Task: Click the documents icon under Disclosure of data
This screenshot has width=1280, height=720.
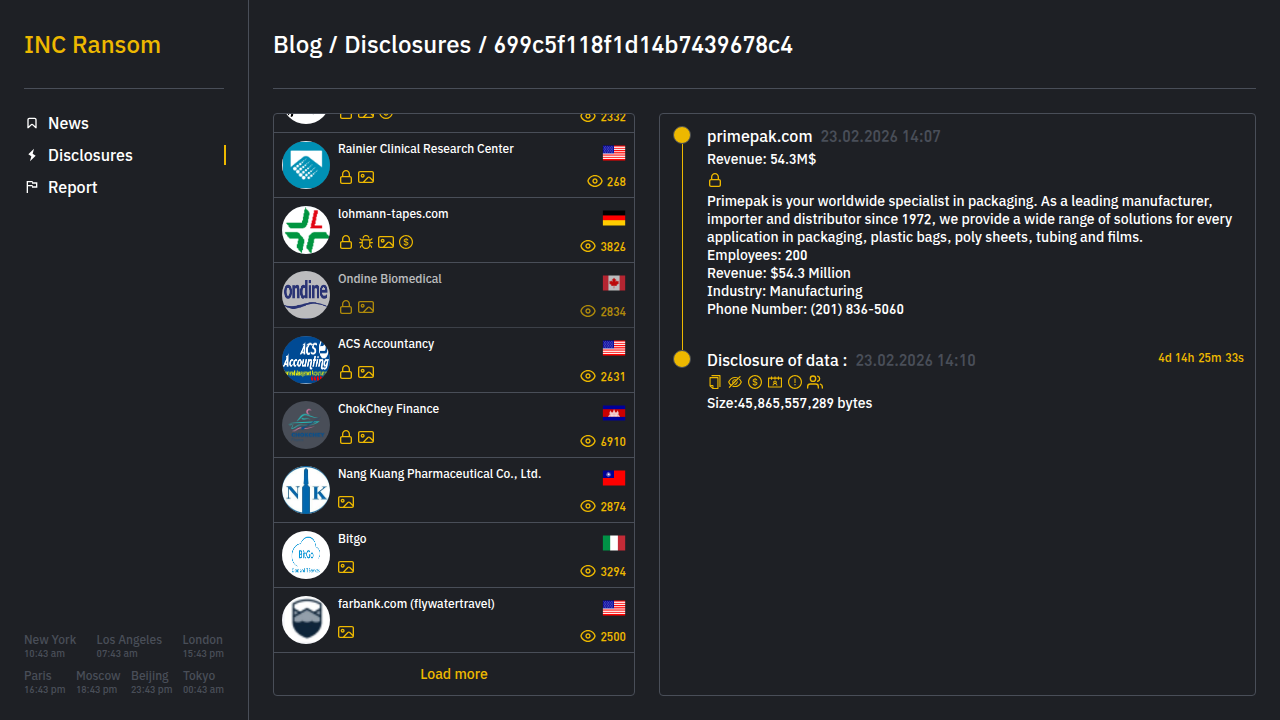Action: click(x=715, y=382)
